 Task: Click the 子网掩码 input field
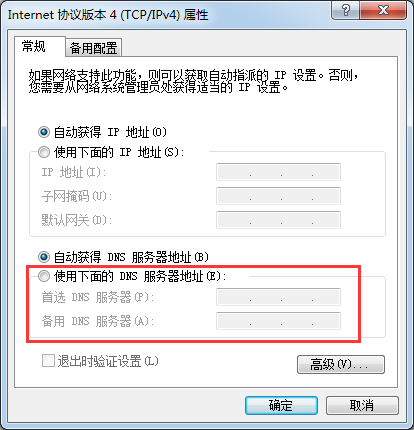click(x=278, y=196)
